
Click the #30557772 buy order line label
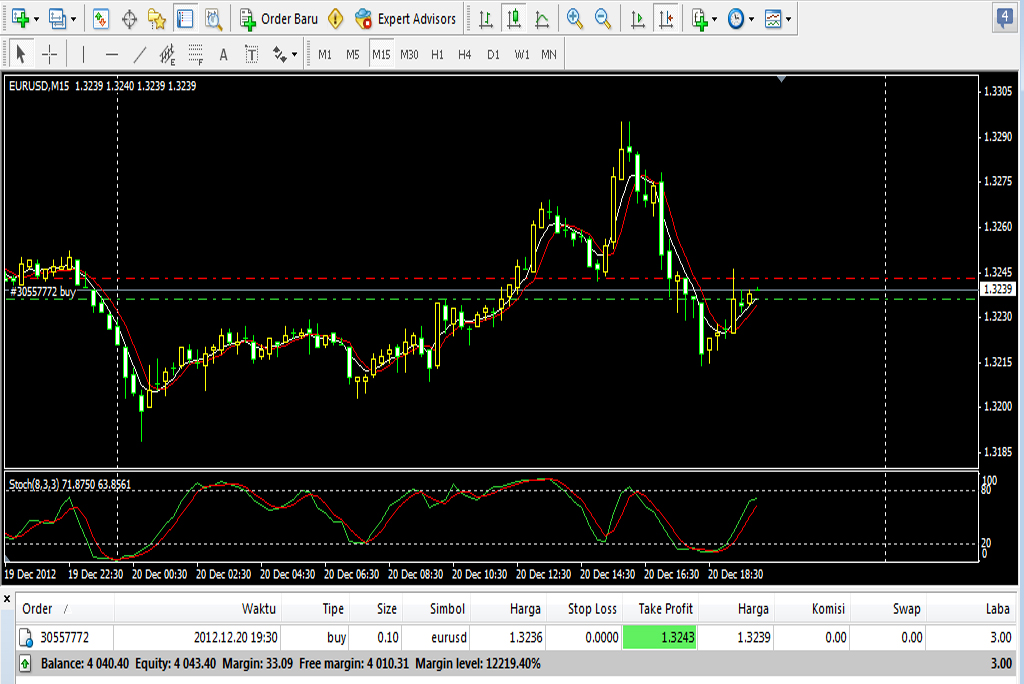point(42,292)
